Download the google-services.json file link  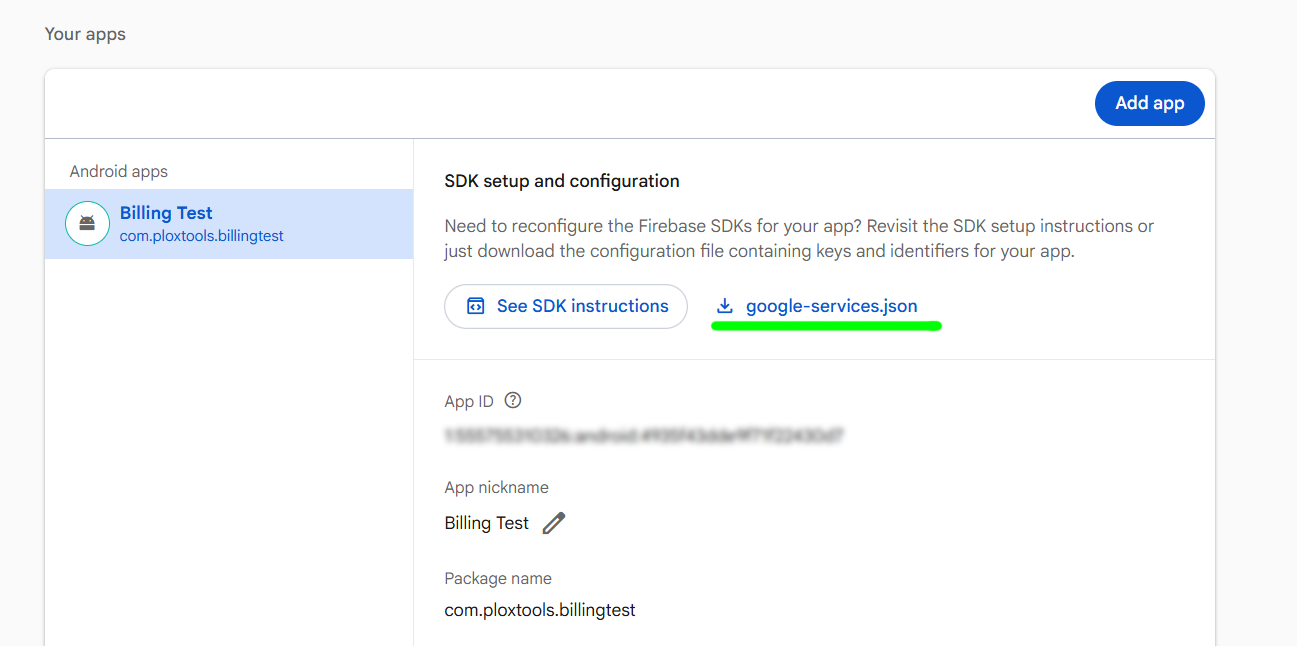(831, 306)
